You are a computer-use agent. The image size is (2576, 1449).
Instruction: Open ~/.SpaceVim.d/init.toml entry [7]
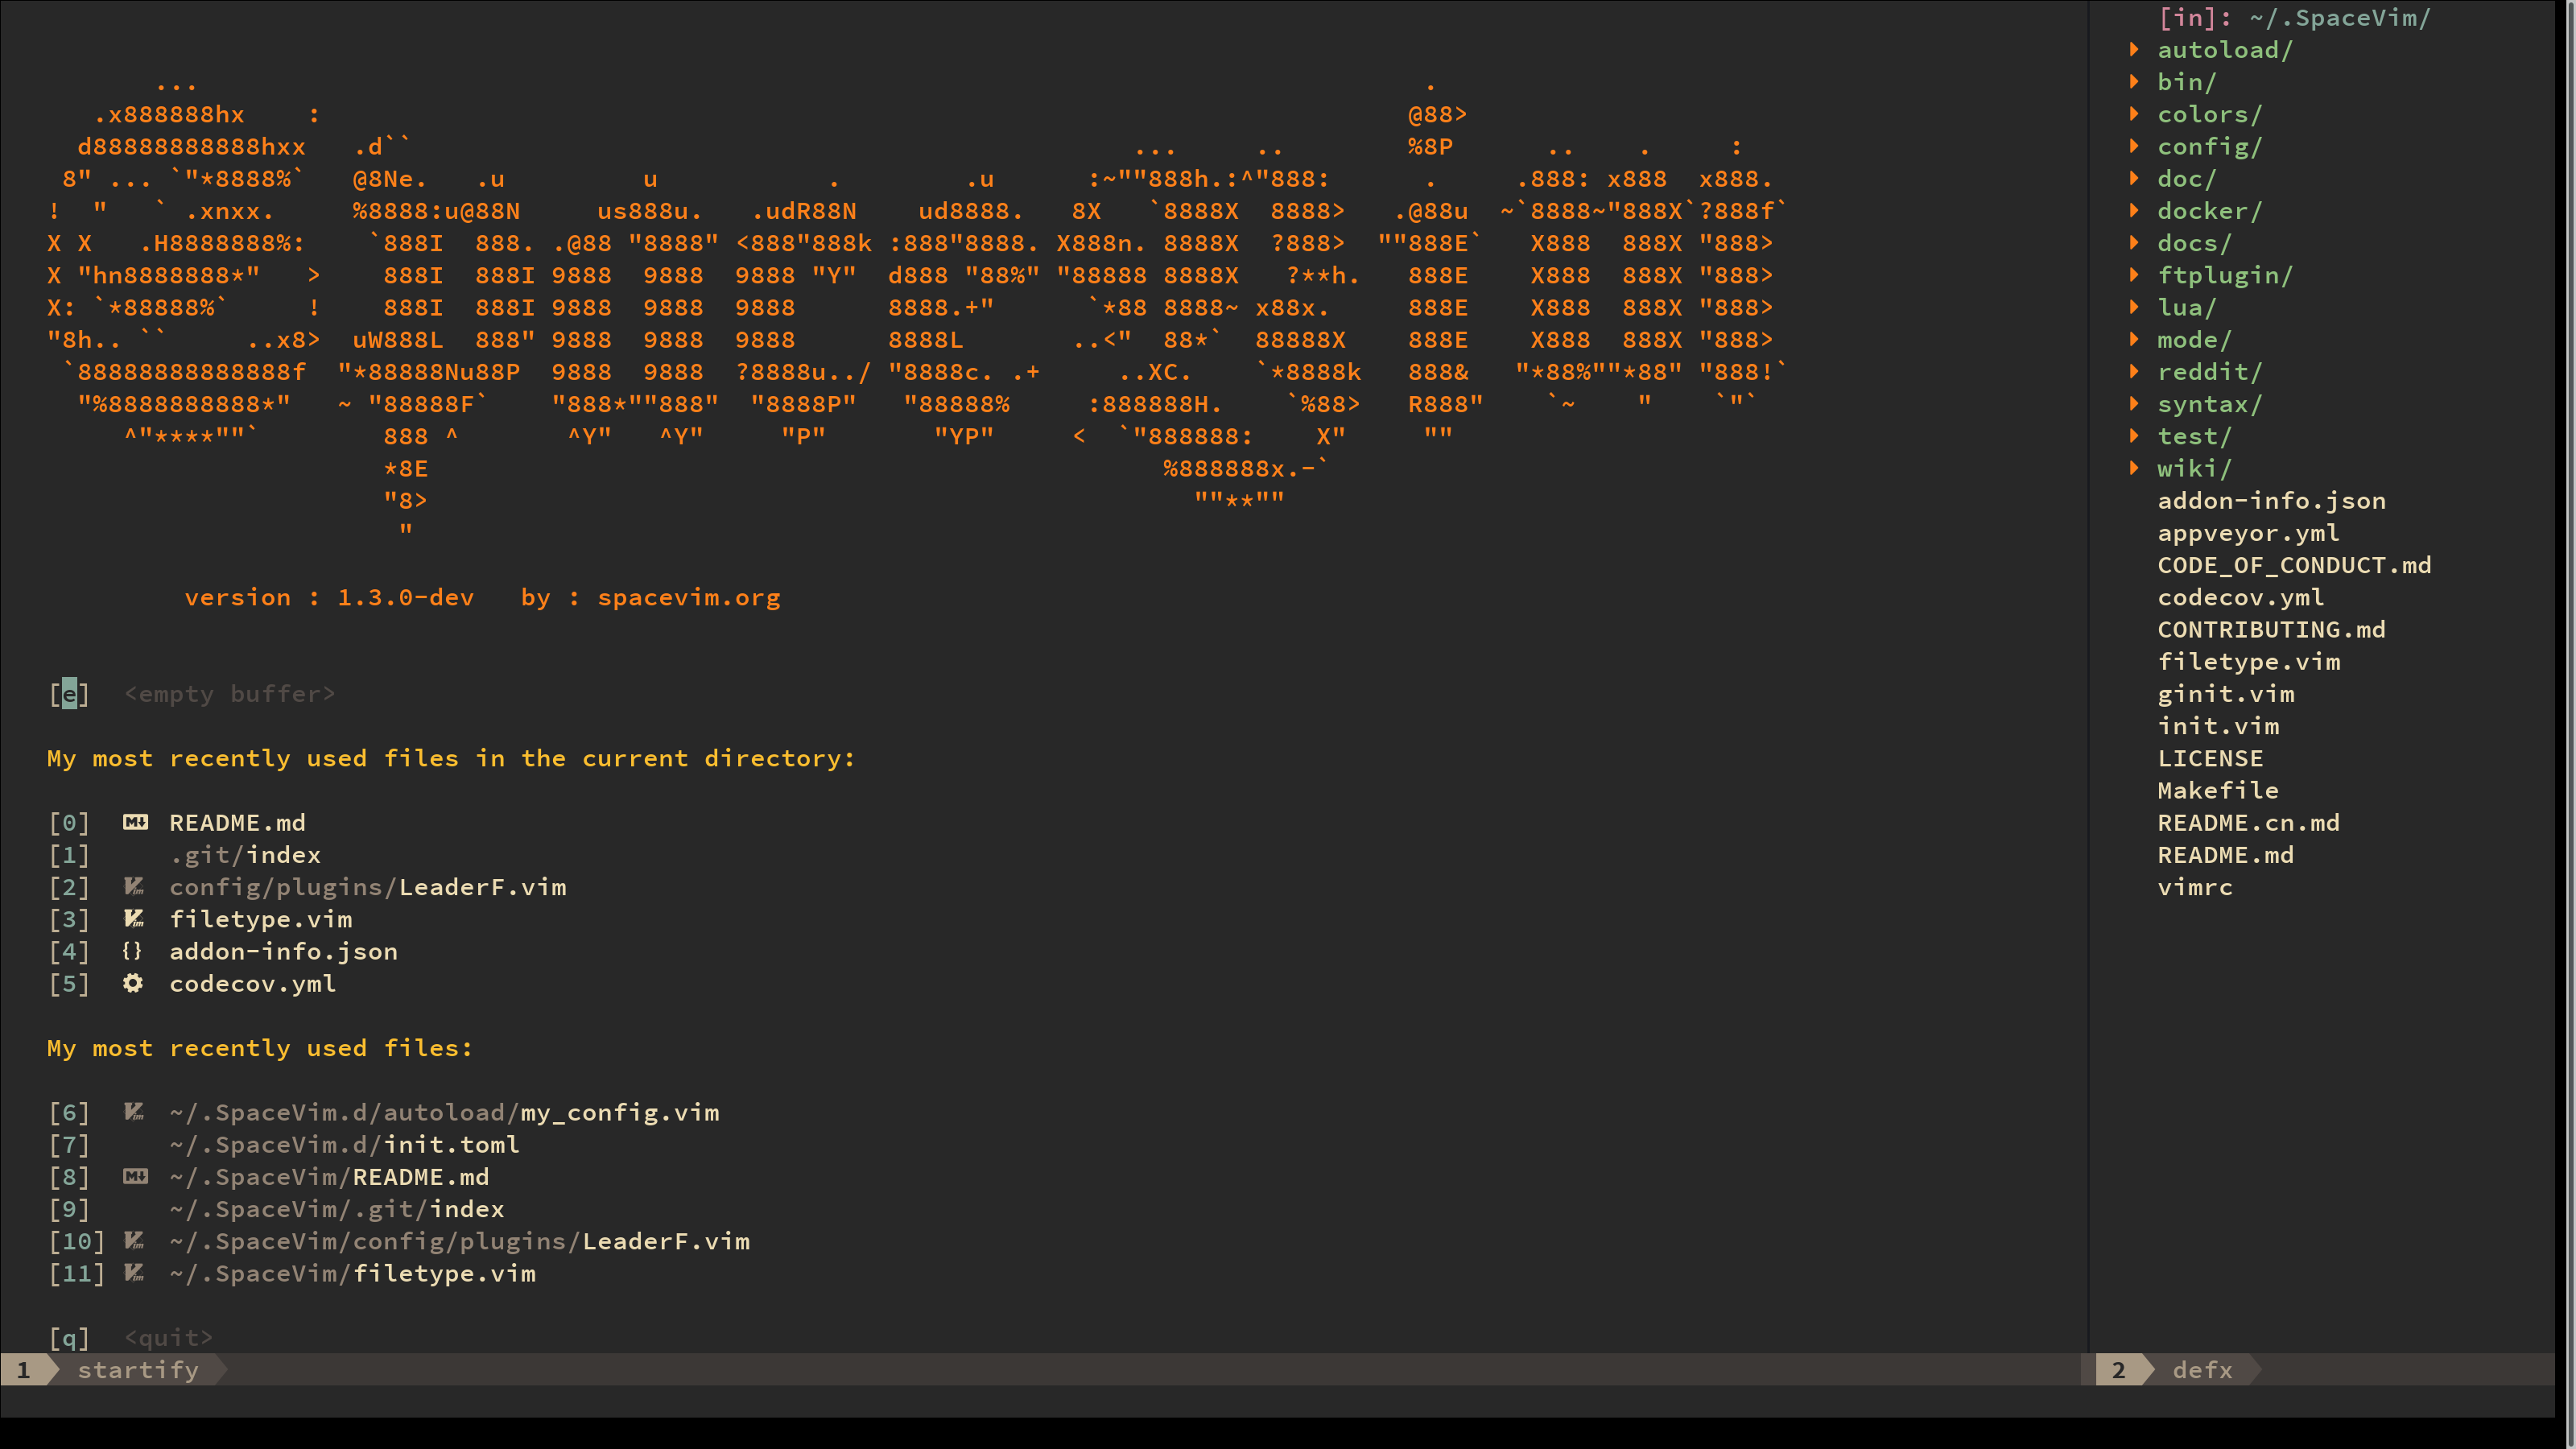pos(344,1144)
